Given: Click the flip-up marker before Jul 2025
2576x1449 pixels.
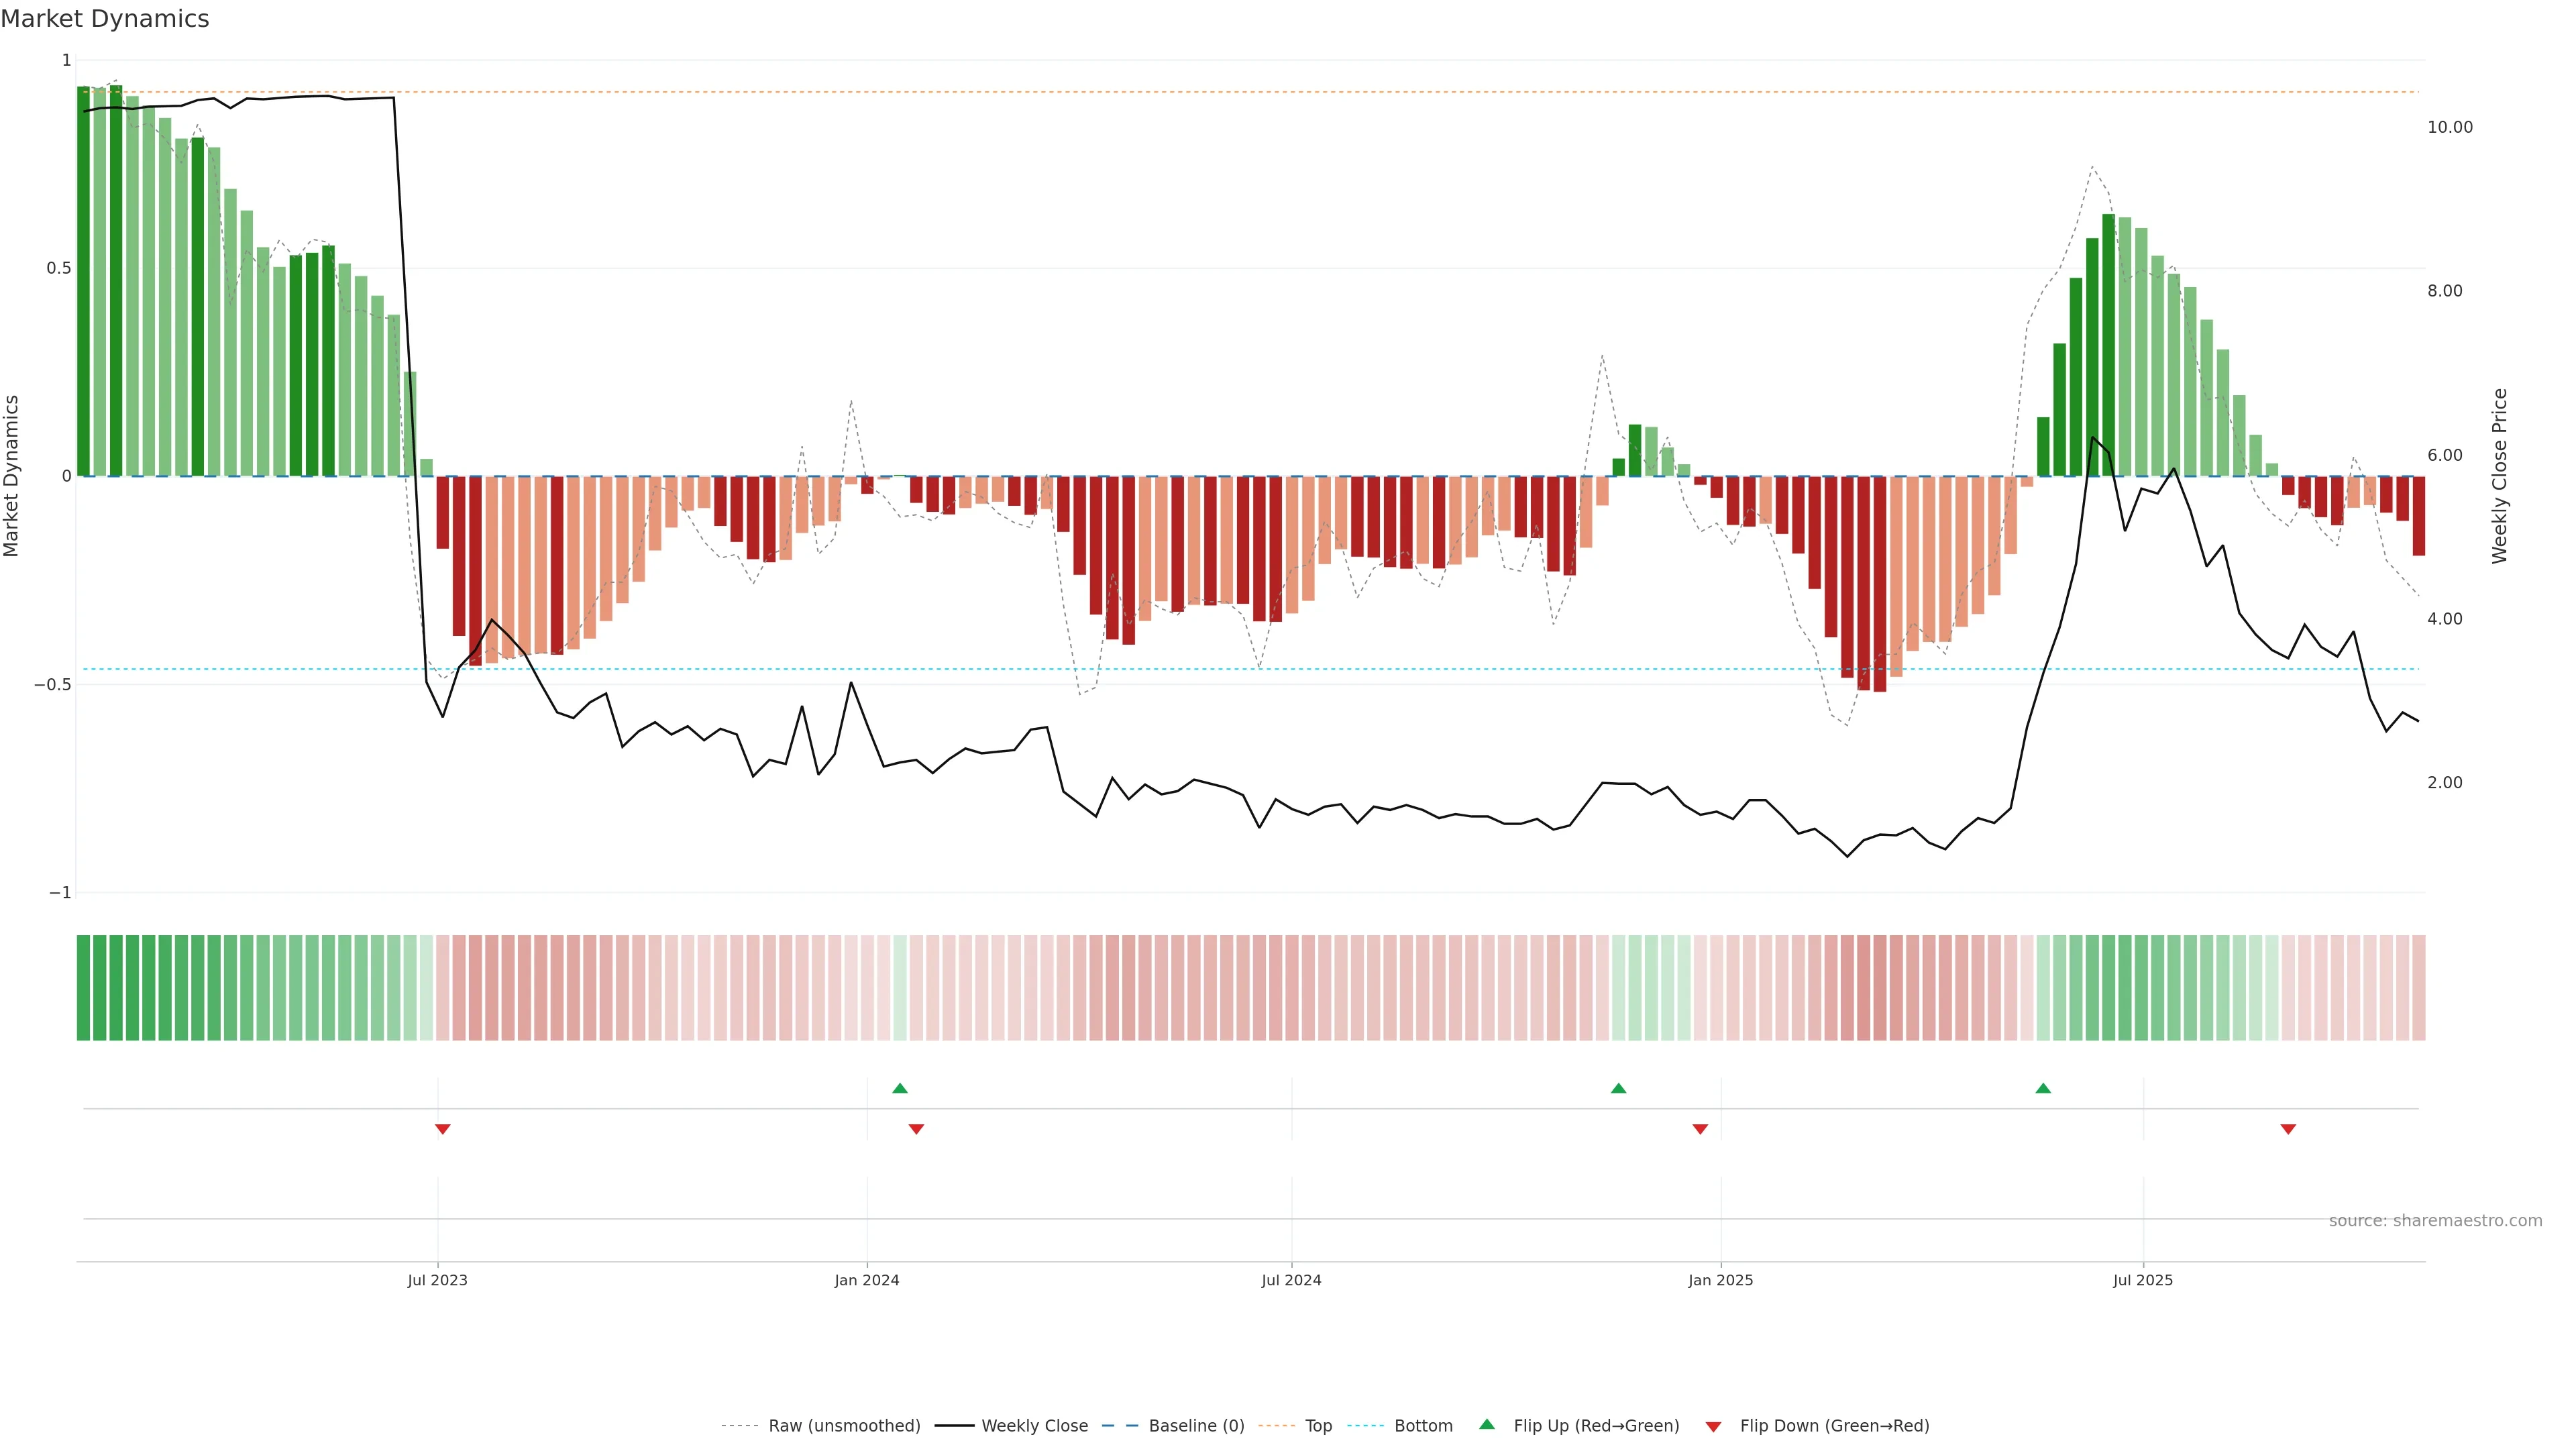Looking at the screenshot, I should (x=2043, y=1088).
